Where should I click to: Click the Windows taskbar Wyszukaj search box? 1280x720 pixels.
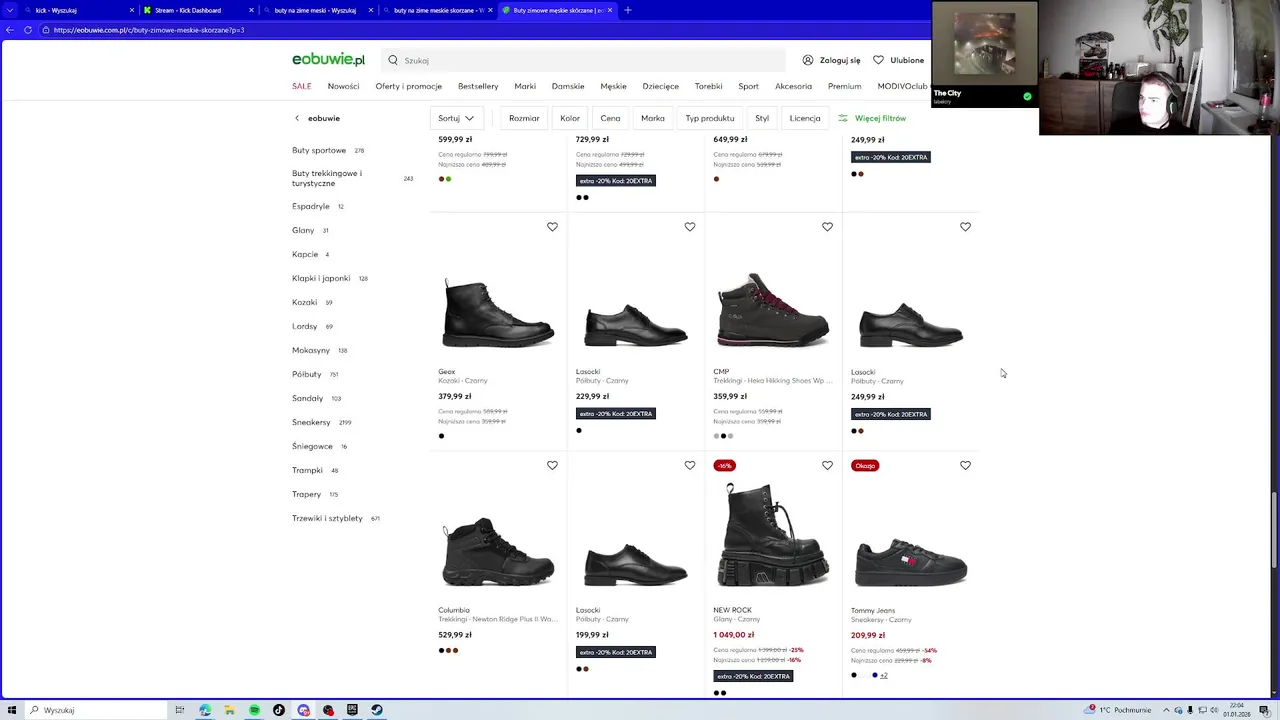[95, 710]
